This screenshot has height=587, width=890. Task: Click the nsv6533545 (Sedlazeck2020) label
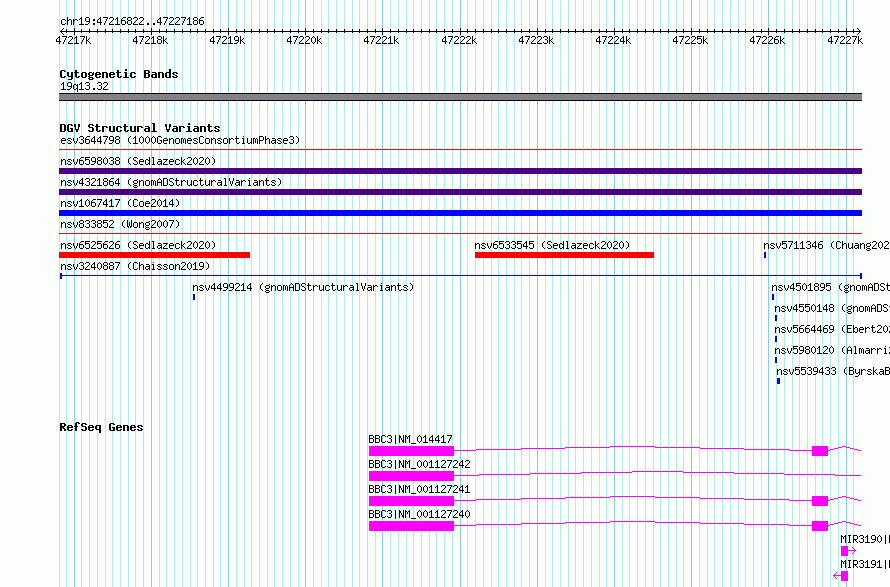click(552, 245)
